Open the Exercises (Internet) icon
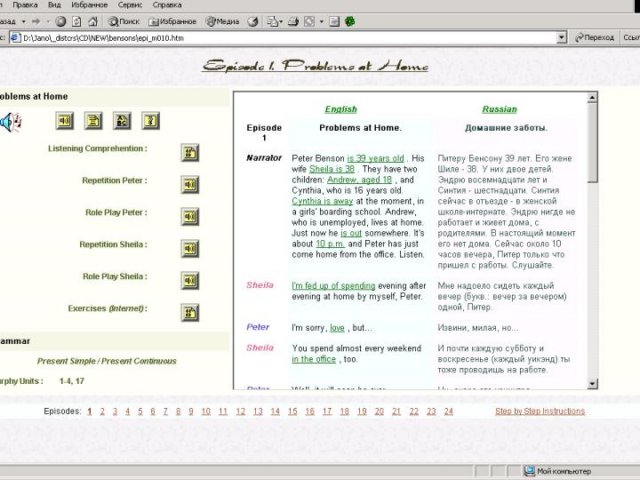 point(190,313)
